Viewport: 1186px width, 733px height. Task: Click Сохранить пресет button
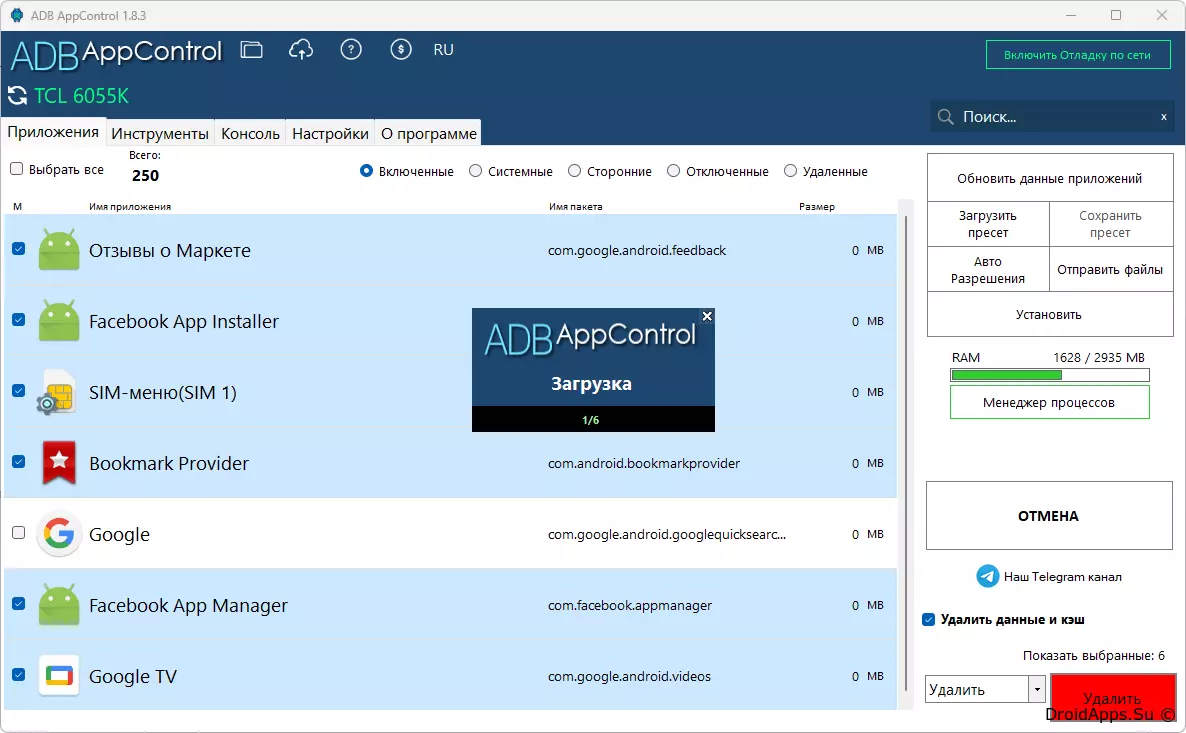coord(1110,224)
